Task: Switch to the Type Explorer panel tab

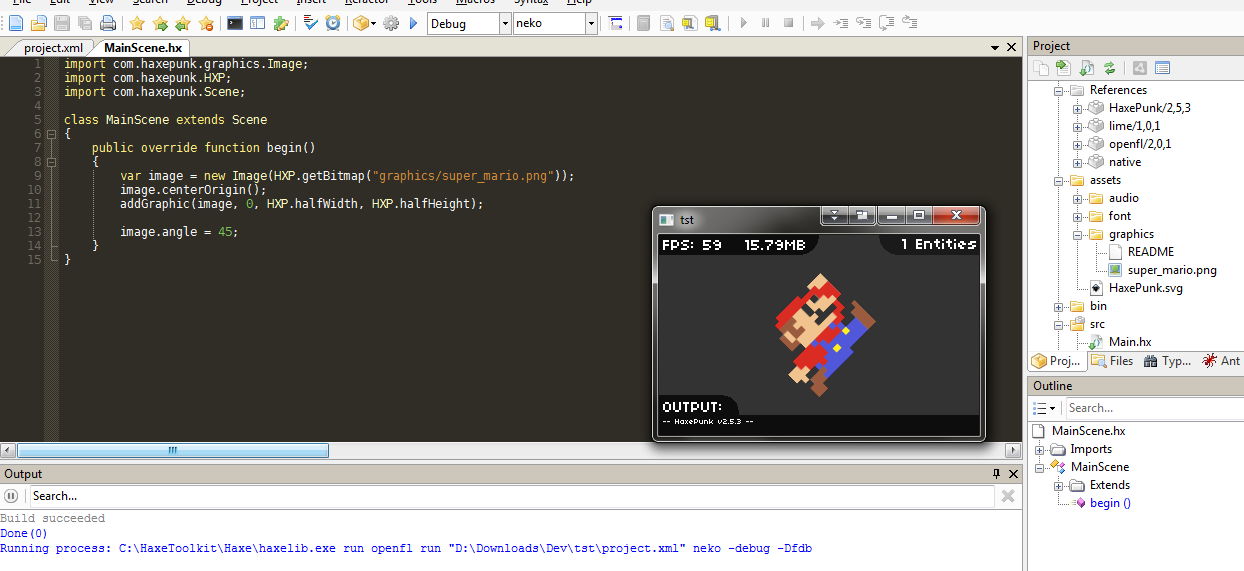Action: click(1167, 361)
